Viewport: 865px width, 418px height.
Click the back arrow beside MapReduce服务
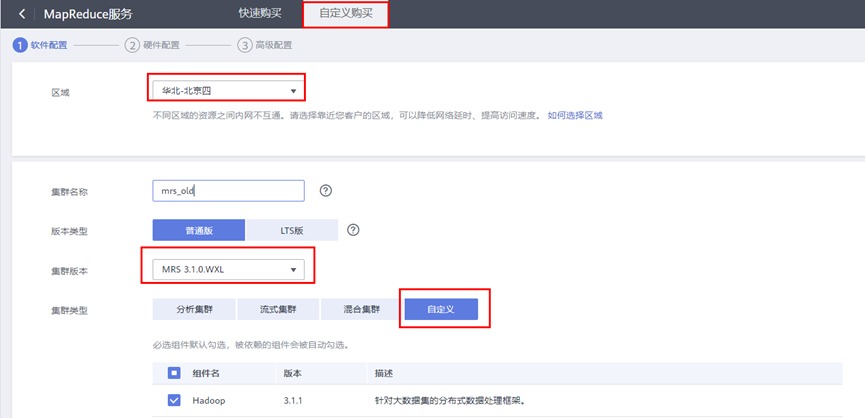(x=22, y=15)
